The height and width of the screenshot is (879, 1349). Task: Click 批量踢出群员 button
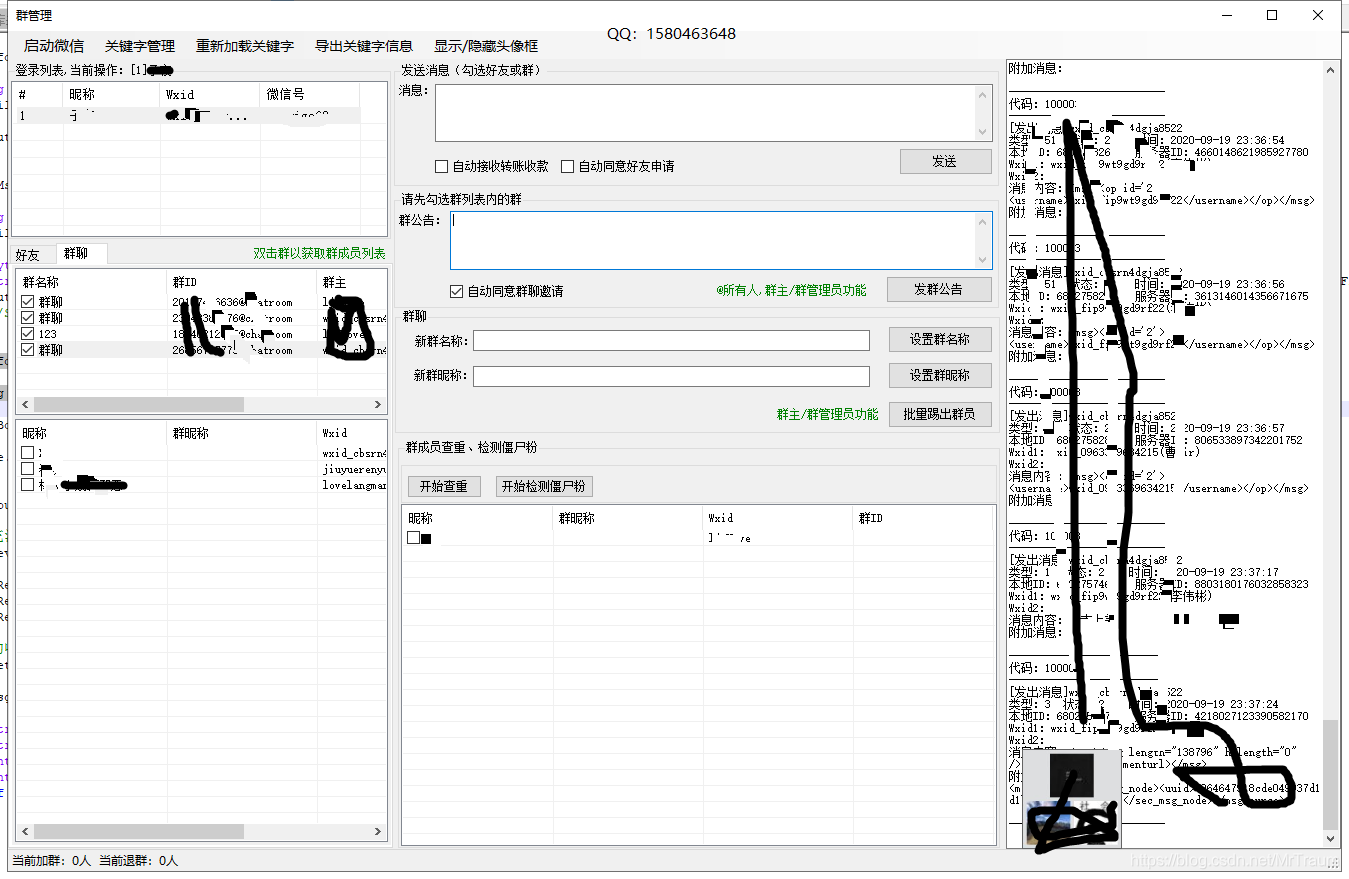[x=940, y=413]
